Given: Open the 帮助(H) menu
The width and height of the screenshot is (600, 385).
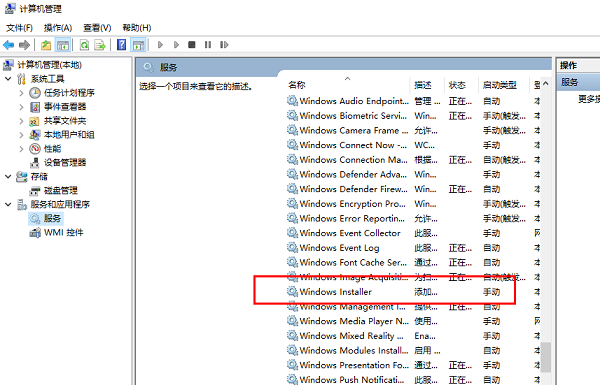Looking at the screenshot, I should pyautogui.click(x=137, y=28).
